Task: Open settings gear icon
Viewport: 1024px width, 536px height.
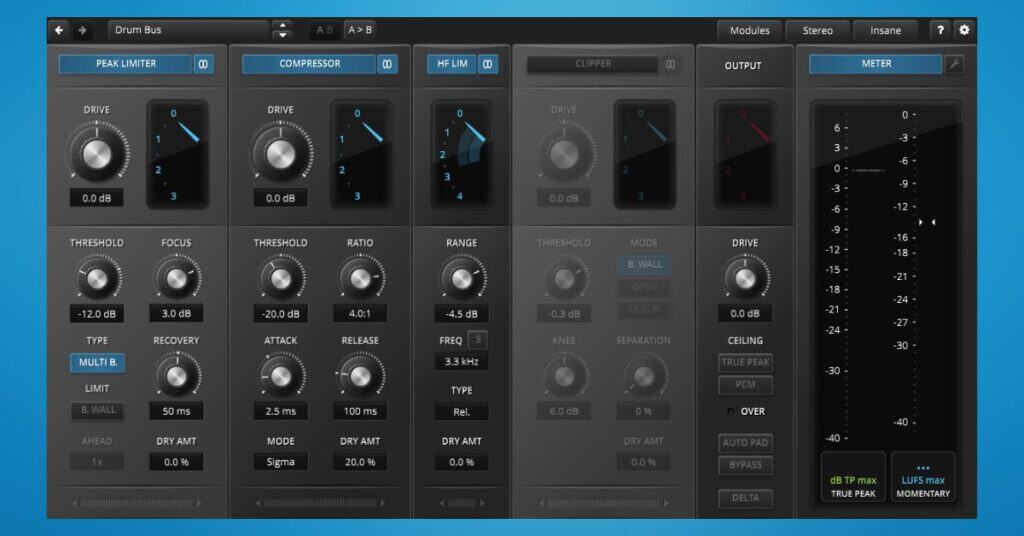Action: click(x=964, y=30)
